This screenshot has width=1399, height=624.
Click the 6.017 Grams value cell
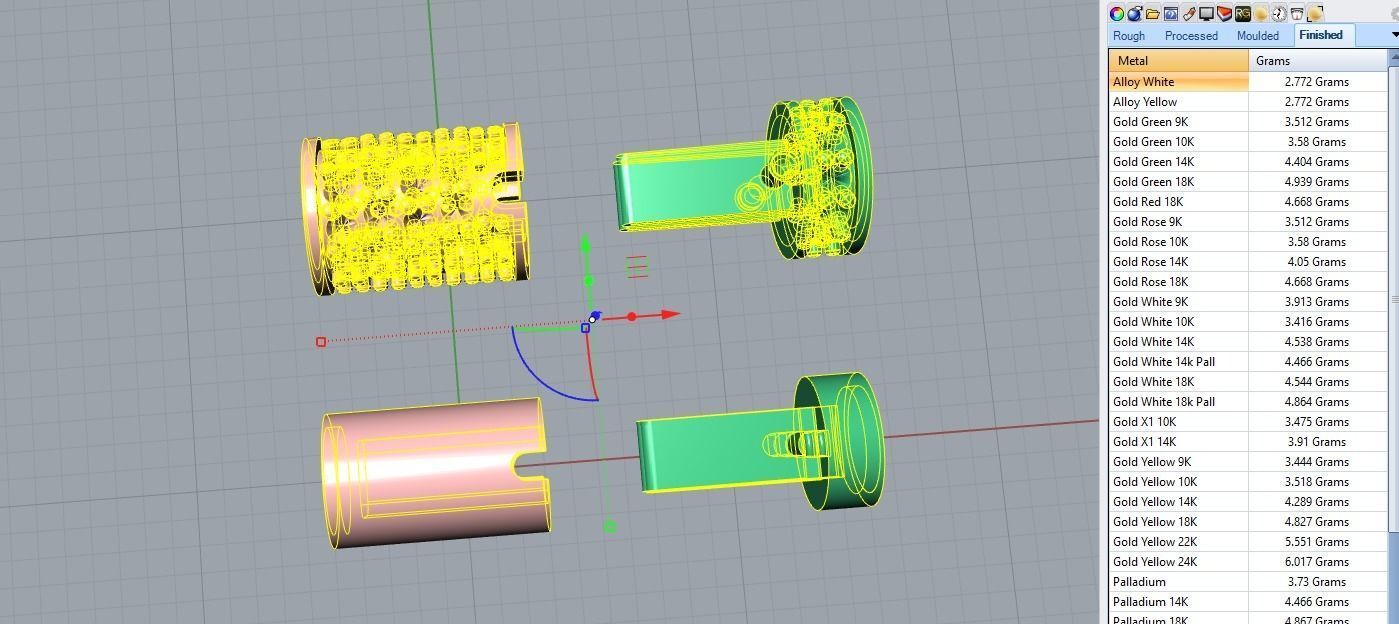point(1318,562)
